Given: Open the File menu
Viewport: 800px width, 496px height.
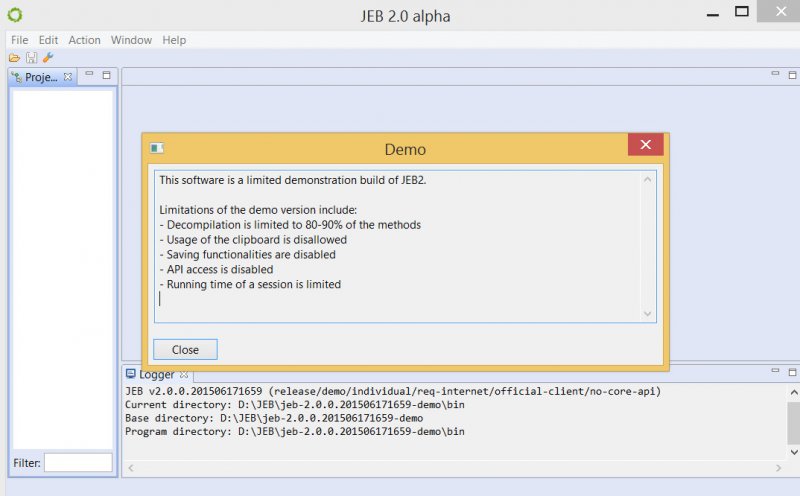Looking at the screenshot, I should pyautogui.click(x=19, y=40).
